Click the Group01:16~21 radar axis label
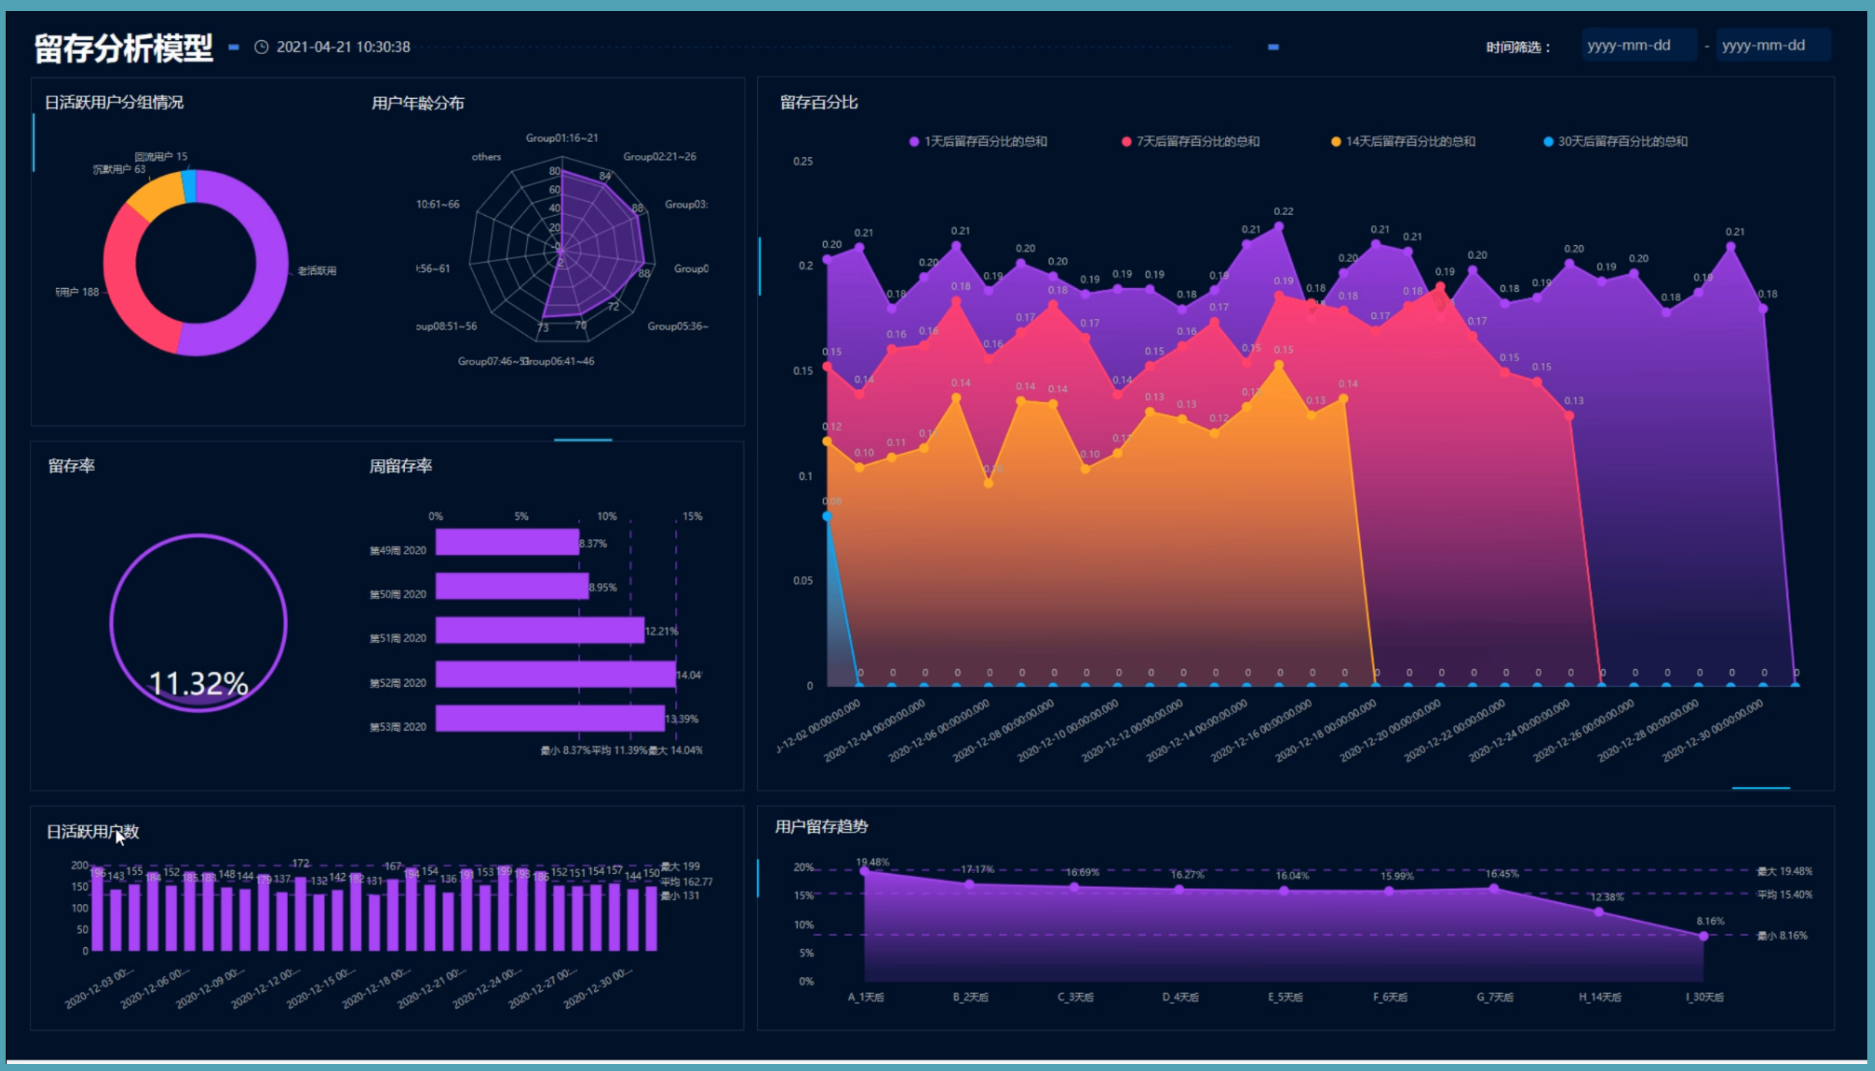Viewport: 1875px width, 1071px height. click(562, 138)
